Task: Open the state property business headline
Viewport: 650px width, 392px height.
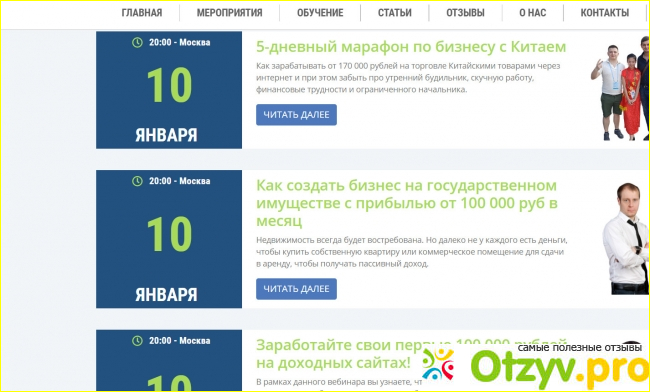Action: [407, 203]
